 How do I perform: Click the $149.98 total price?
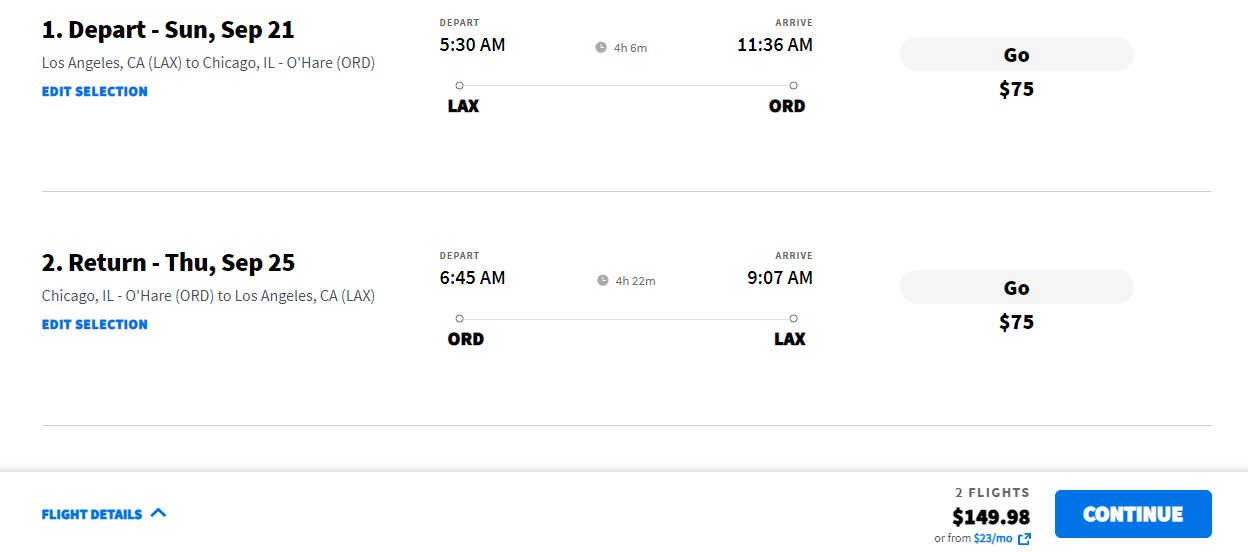990,517
